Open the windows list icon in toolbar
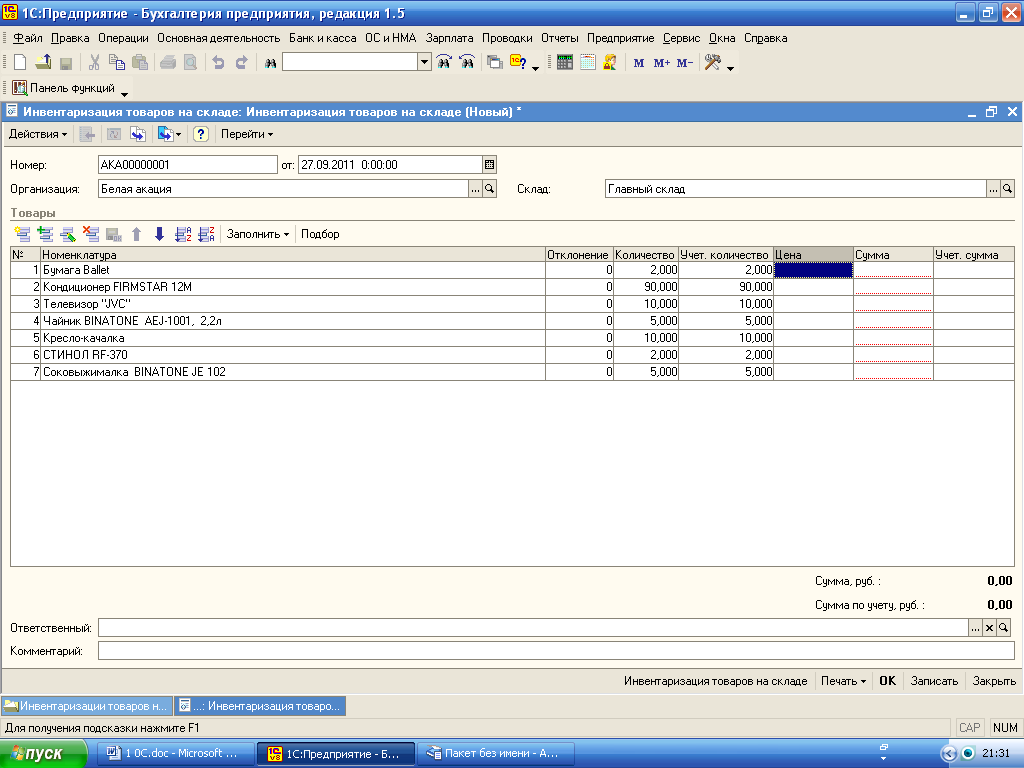The height and width of the screenshot is (768, 1024). [495, 63]
